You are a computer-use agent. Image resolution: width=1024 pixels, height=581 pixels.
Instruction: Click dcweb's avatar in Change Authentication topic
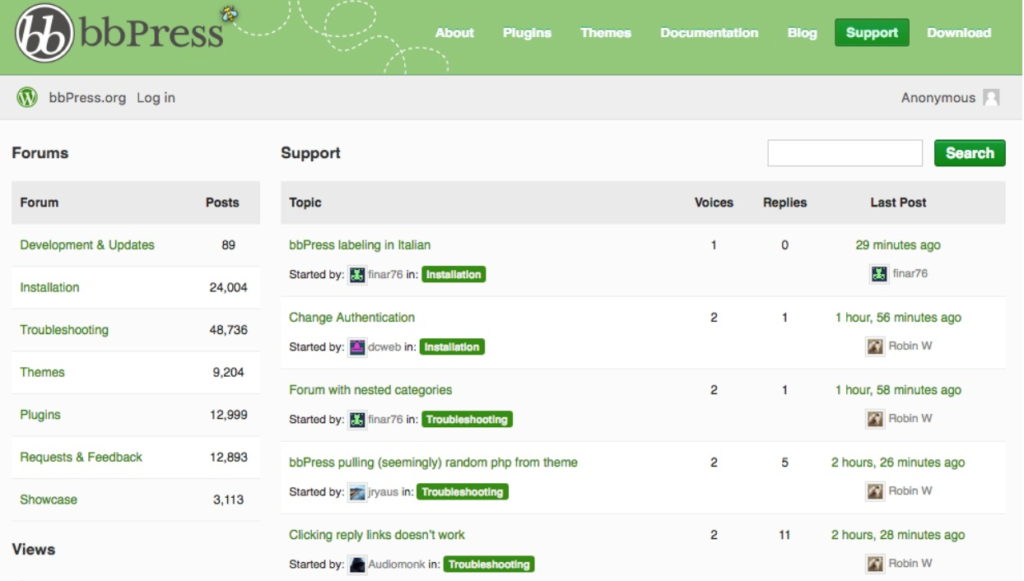357,347
